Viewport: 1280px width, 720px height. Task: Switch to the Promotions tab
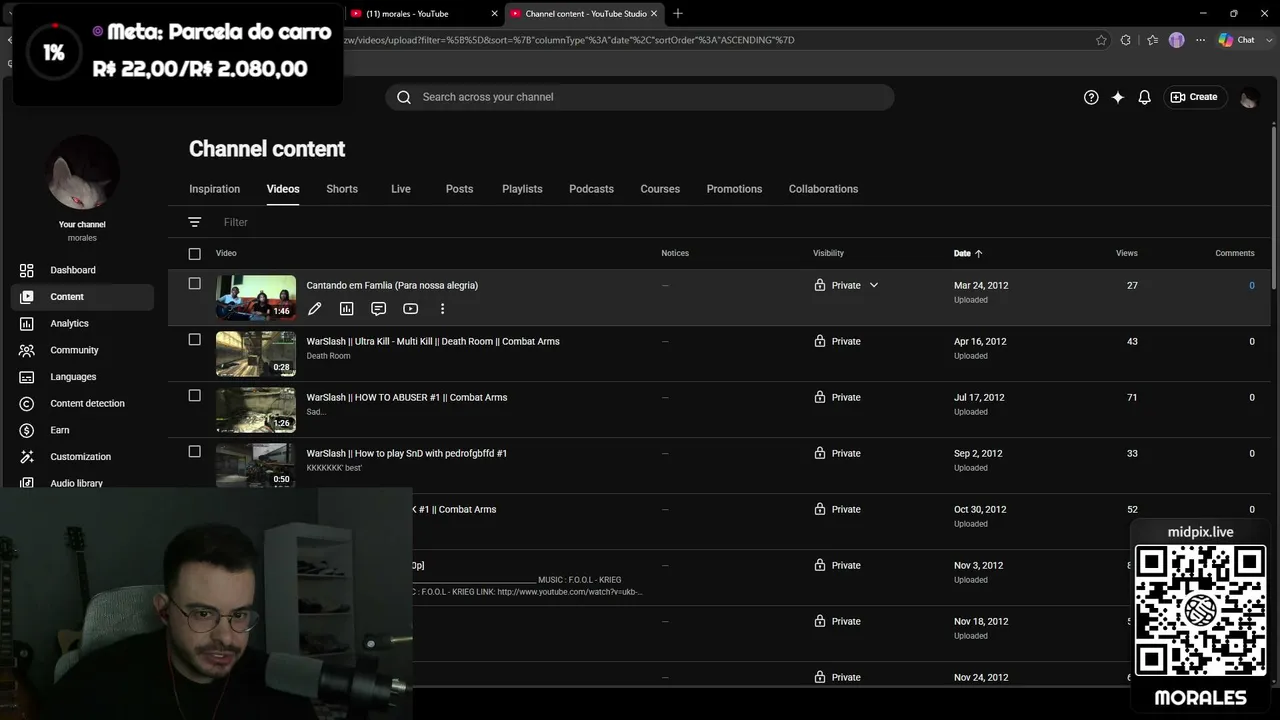[x=734, y=189]
